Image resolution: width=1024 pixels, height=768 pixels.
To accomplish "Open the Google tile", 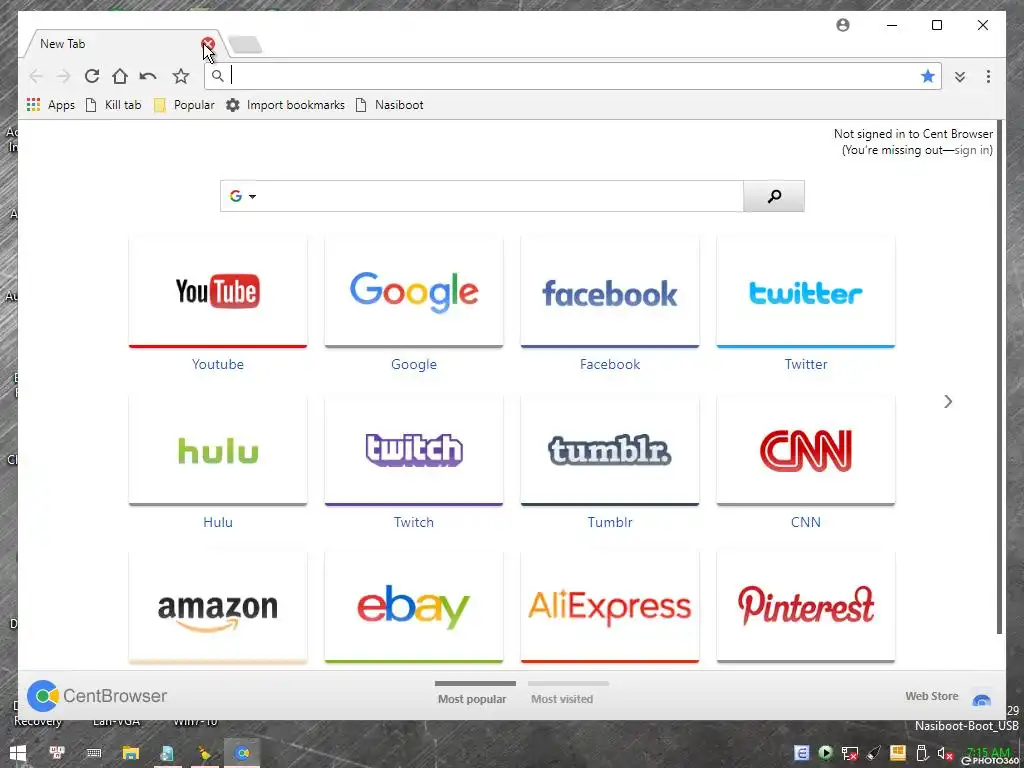I will 414,292.
